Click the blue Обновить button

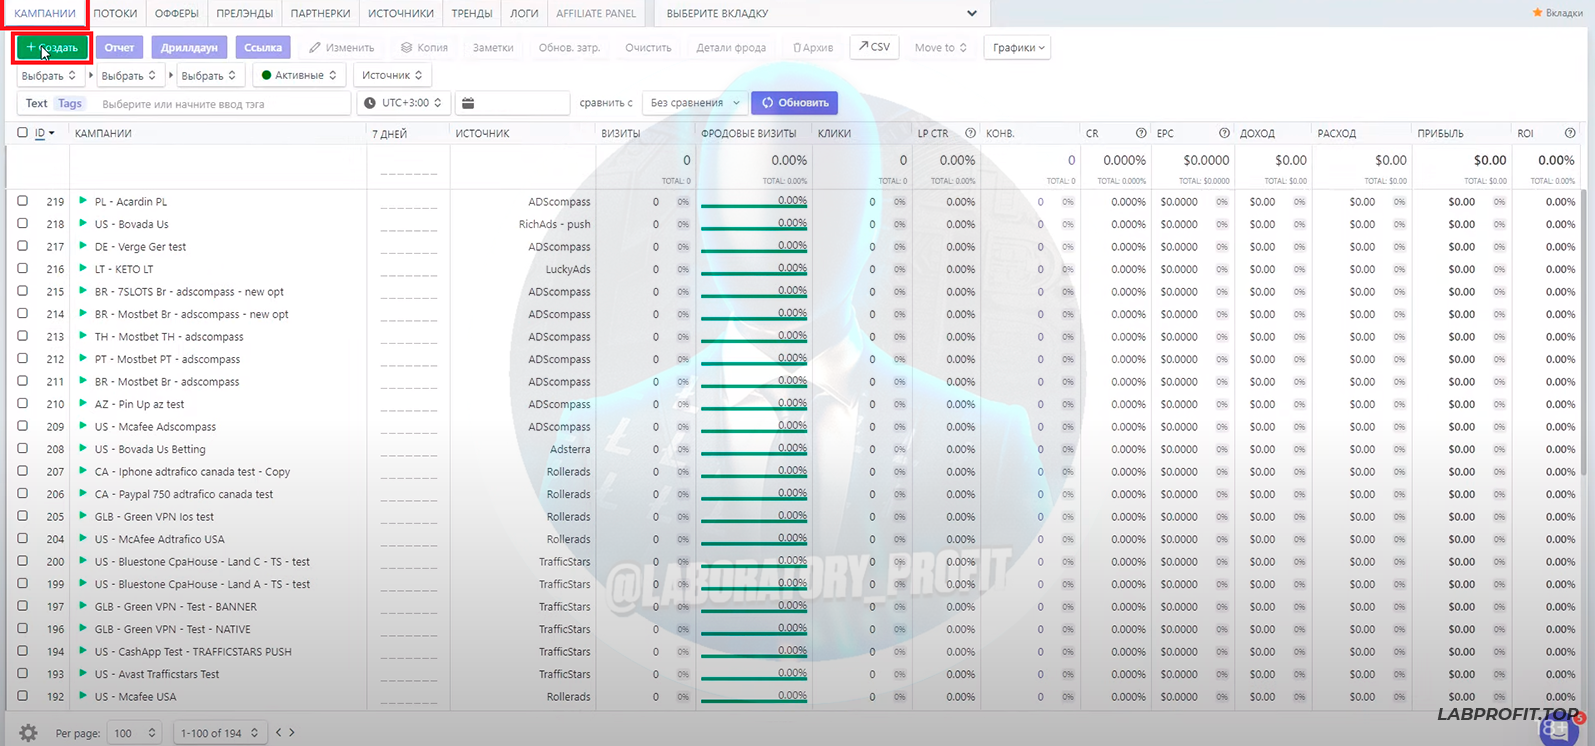click(795, 103)
